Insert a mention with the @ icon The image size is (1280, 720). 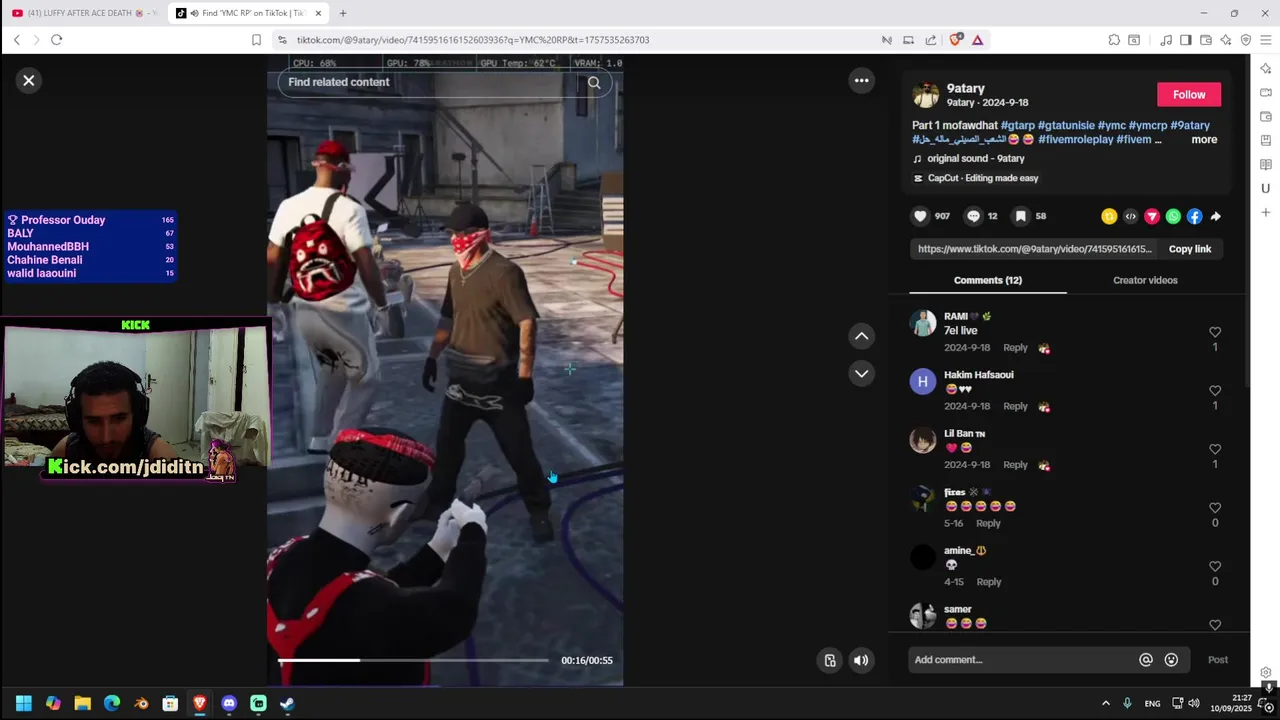pyautogui.click(x=1146, y=660)
